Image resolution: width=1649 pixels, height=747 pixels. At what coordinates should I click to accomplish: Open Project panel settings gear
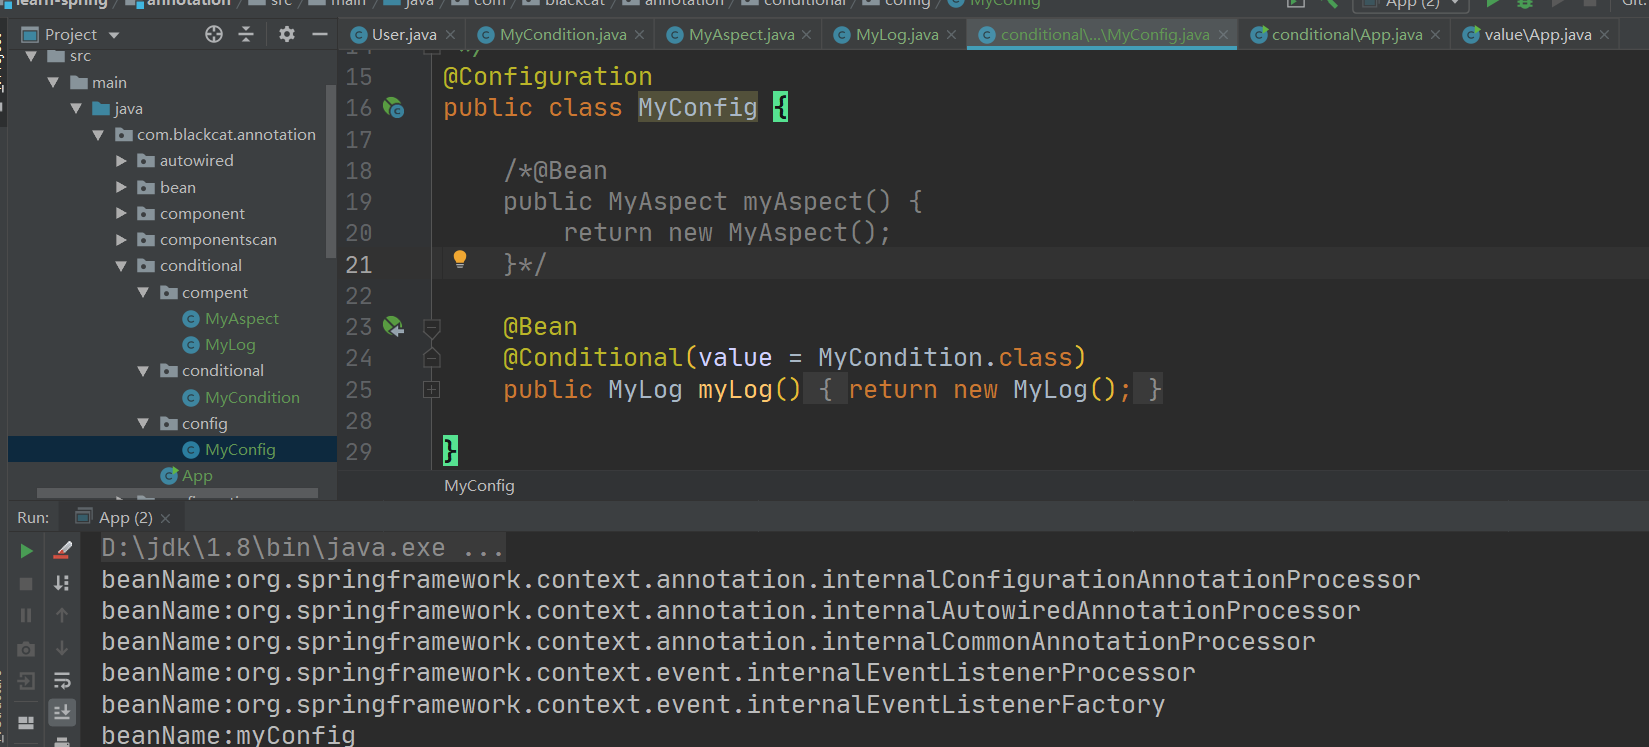pyautogui.click(x=287, y=35)
